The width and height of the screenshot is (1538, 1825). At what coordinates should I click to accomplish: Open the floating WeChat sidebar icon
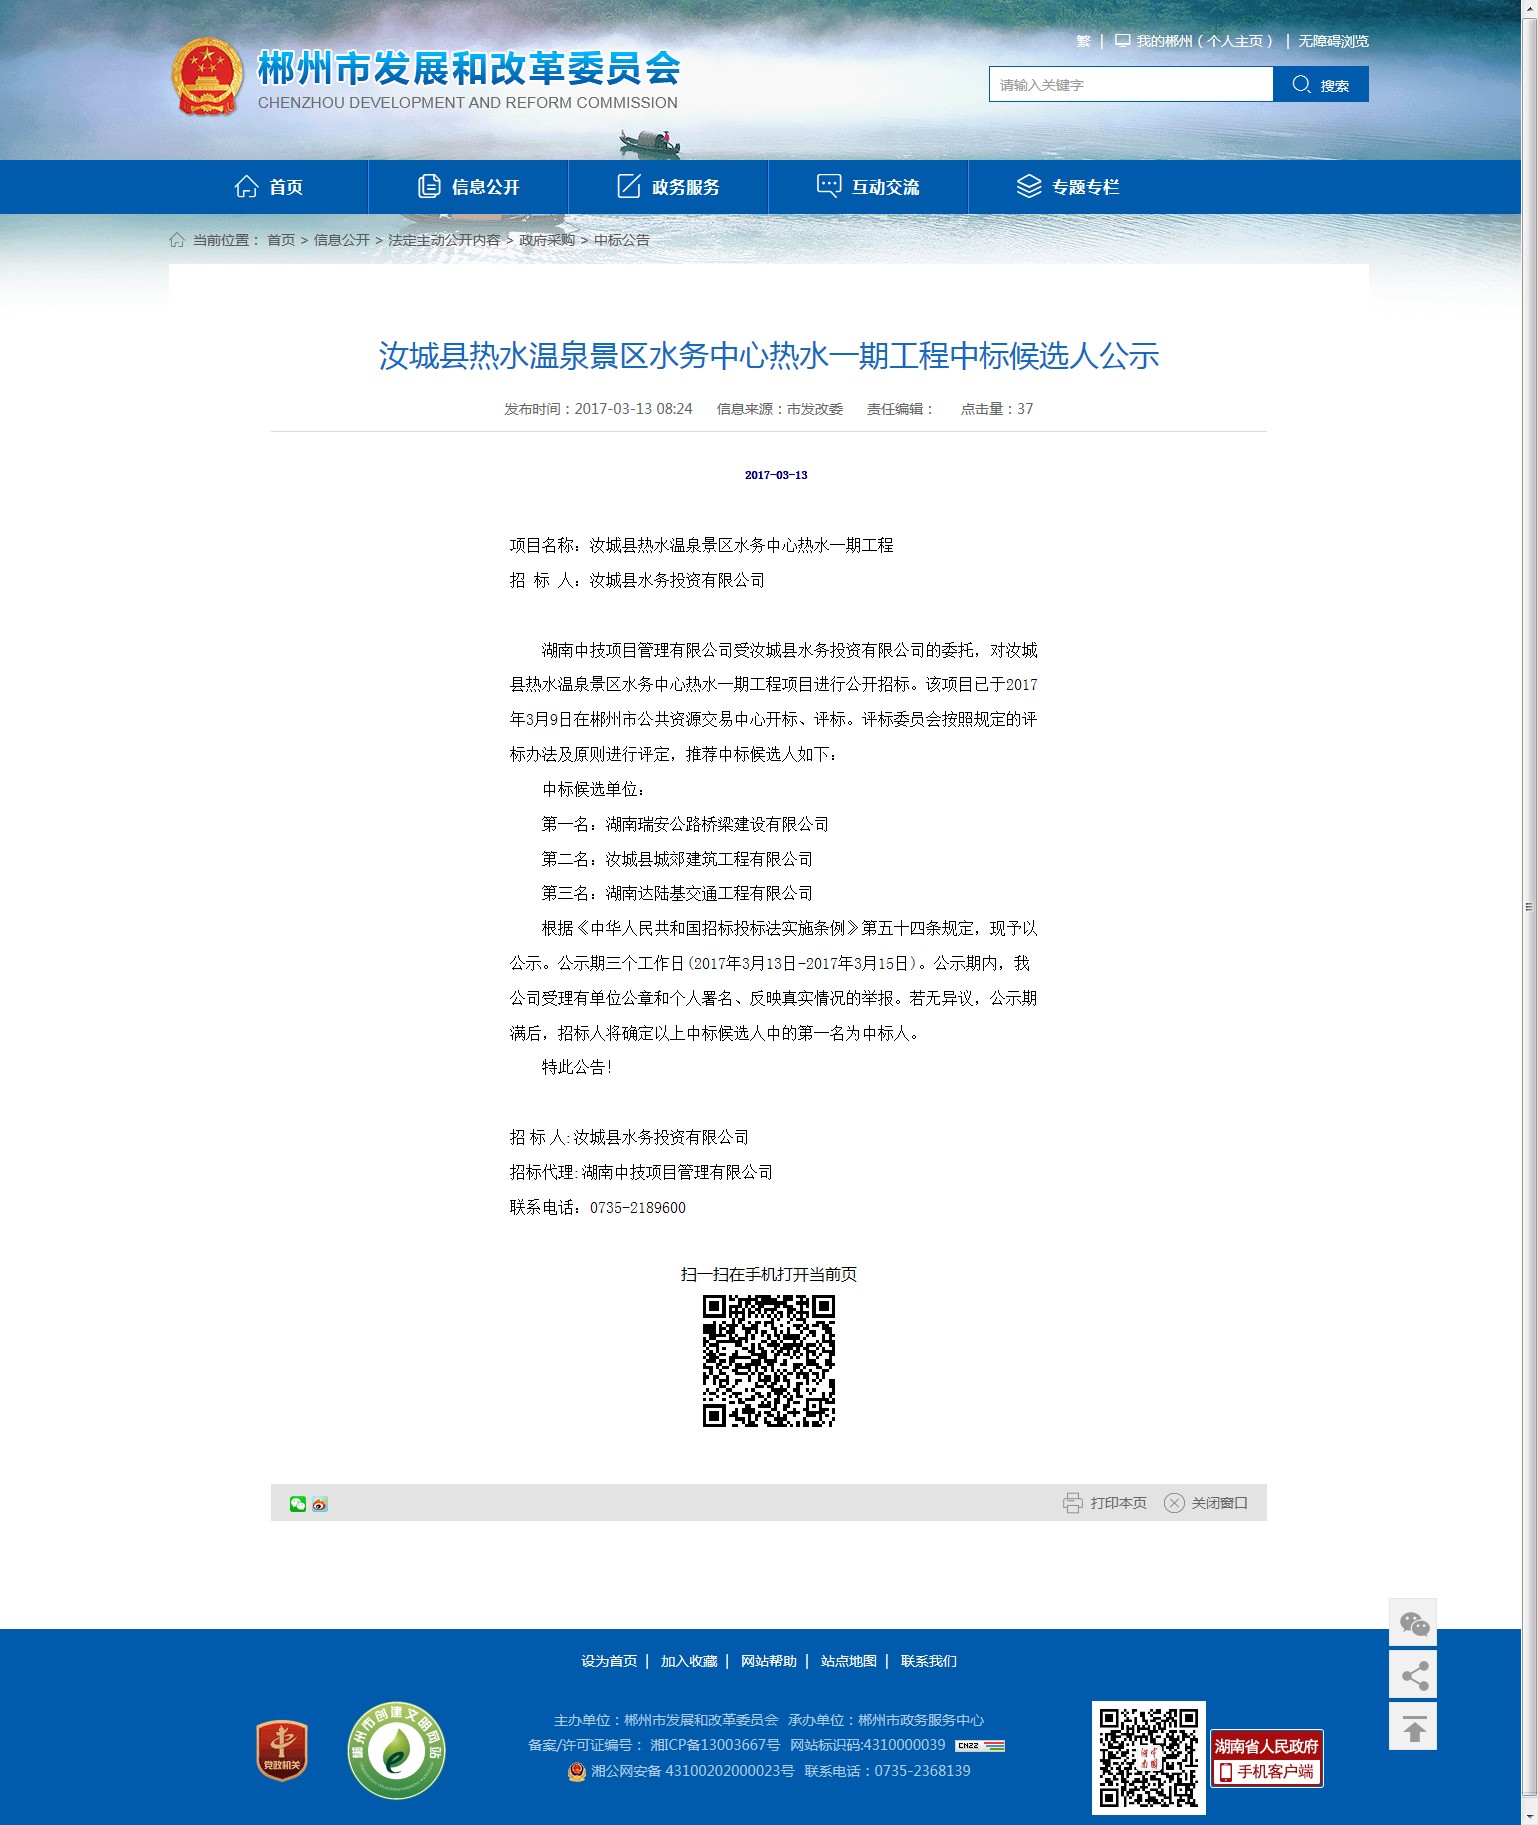pos(1413,1623)
